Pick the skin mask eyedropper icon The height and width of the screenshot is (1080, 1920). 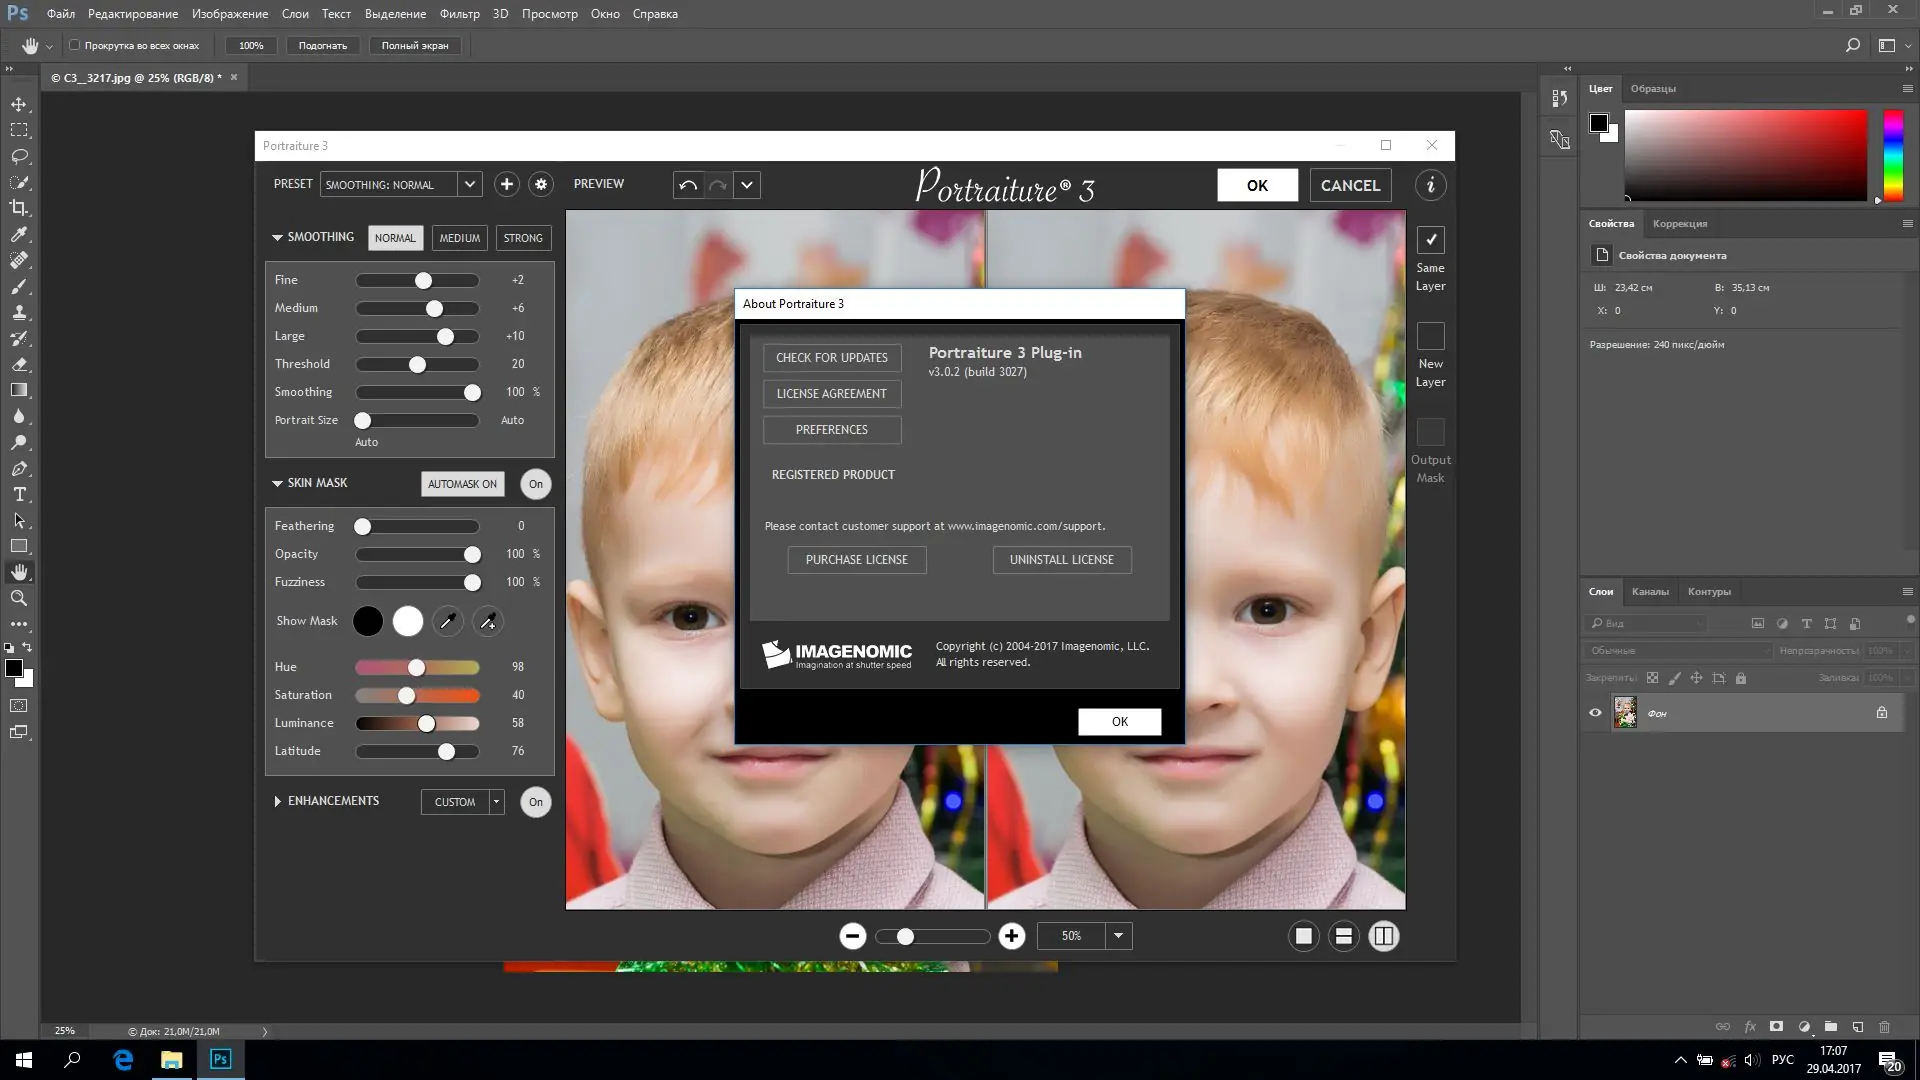pyautogui.click(x=447, y=621)
